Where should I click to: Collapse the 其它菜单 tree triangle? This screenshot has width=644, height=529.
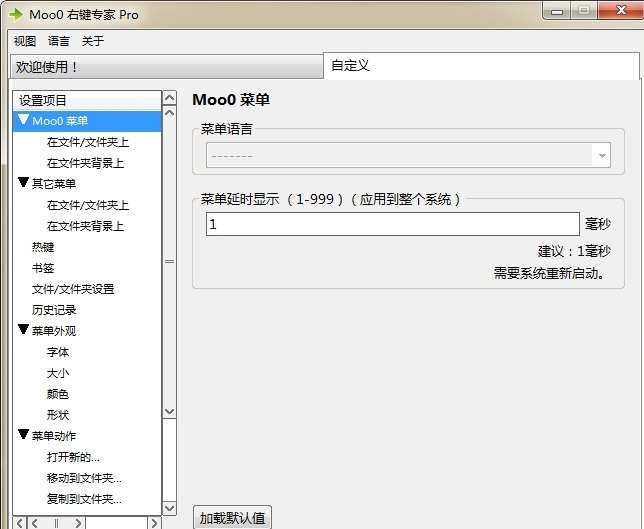tap(23, 182)
